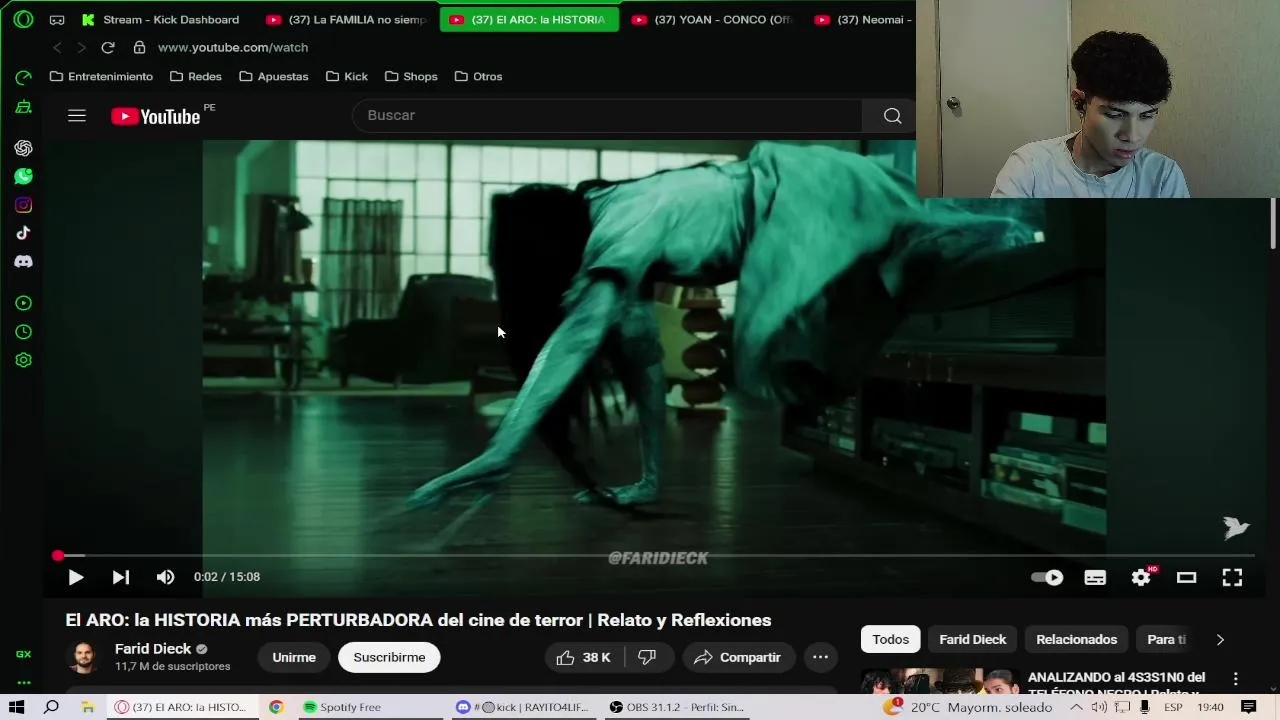
Task: Expand more filter chips with right arrow
Action: 1220,640
